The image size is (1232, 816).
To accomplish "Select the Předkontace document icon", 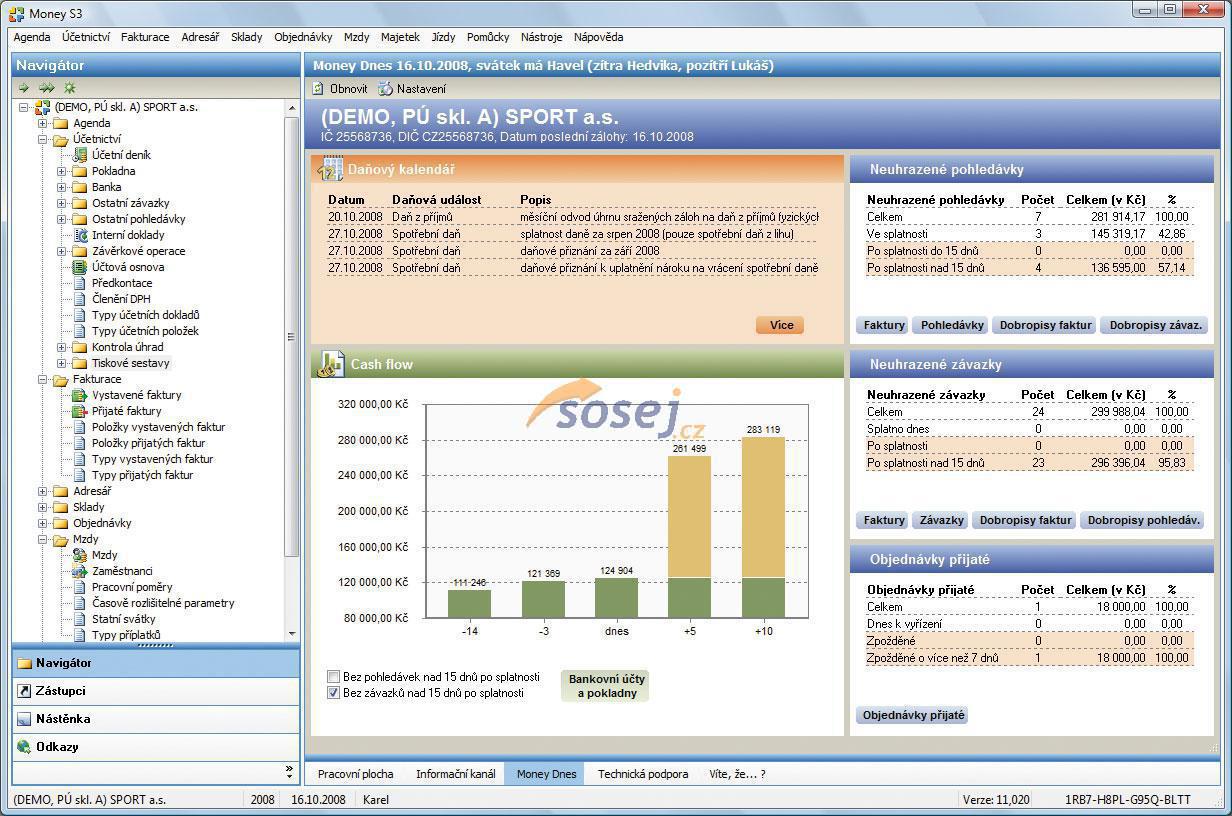I will (80, 283).
